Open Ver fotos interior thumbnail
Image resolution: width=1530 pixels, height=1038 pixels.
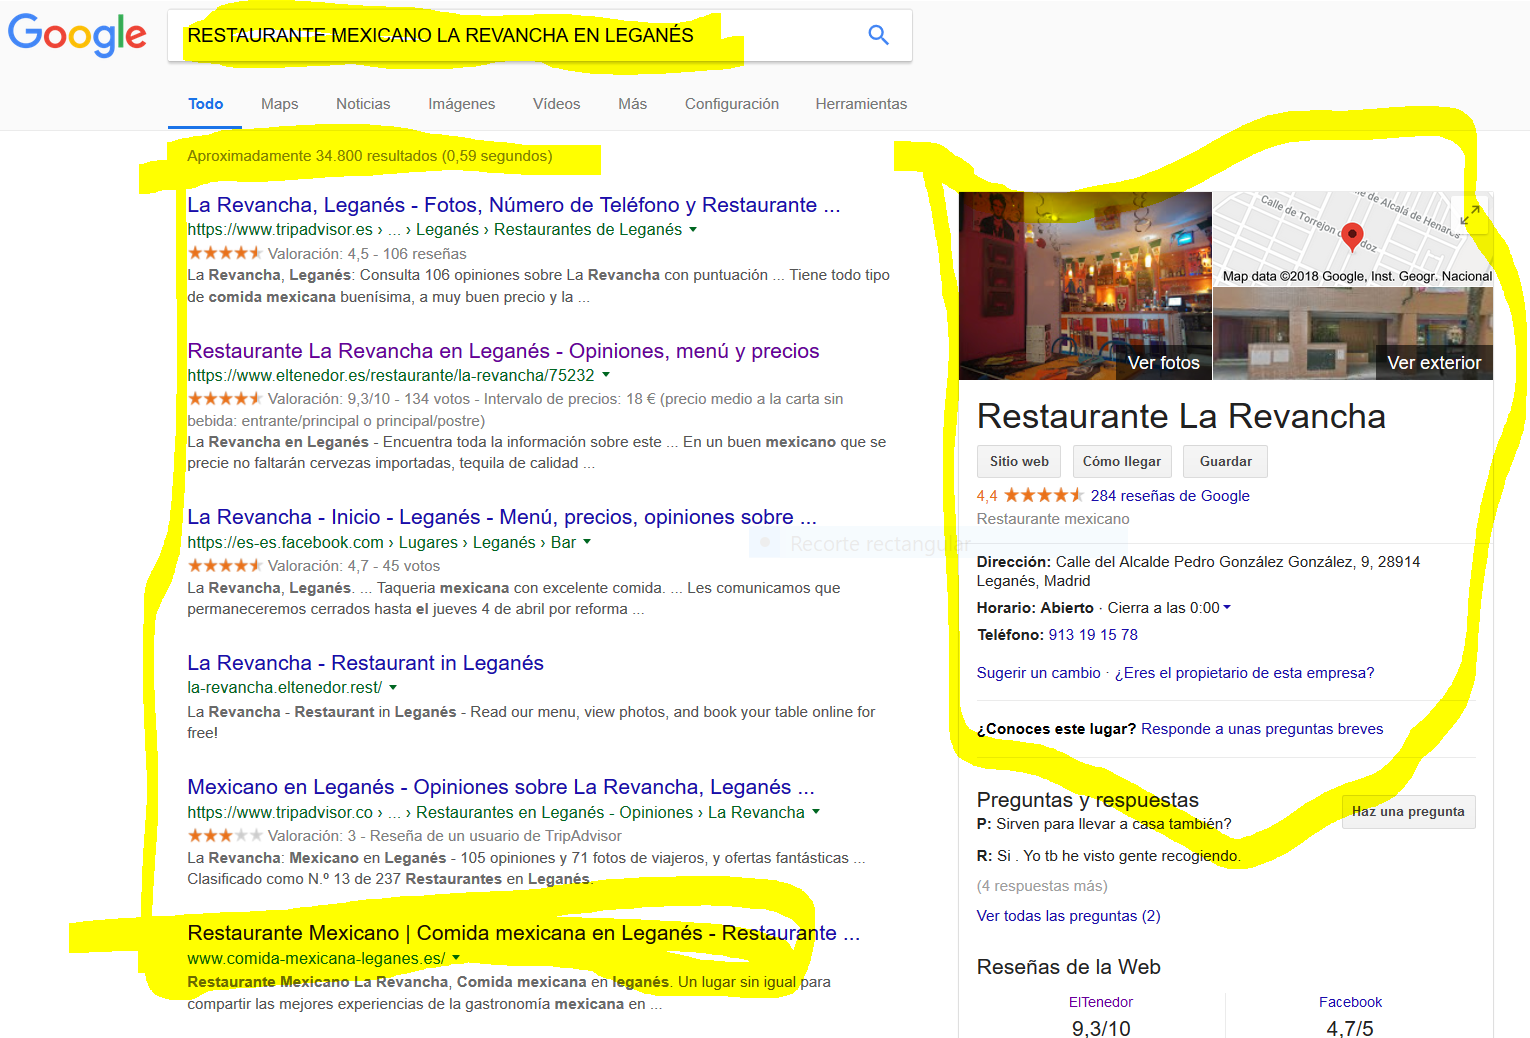[1085, 286]
